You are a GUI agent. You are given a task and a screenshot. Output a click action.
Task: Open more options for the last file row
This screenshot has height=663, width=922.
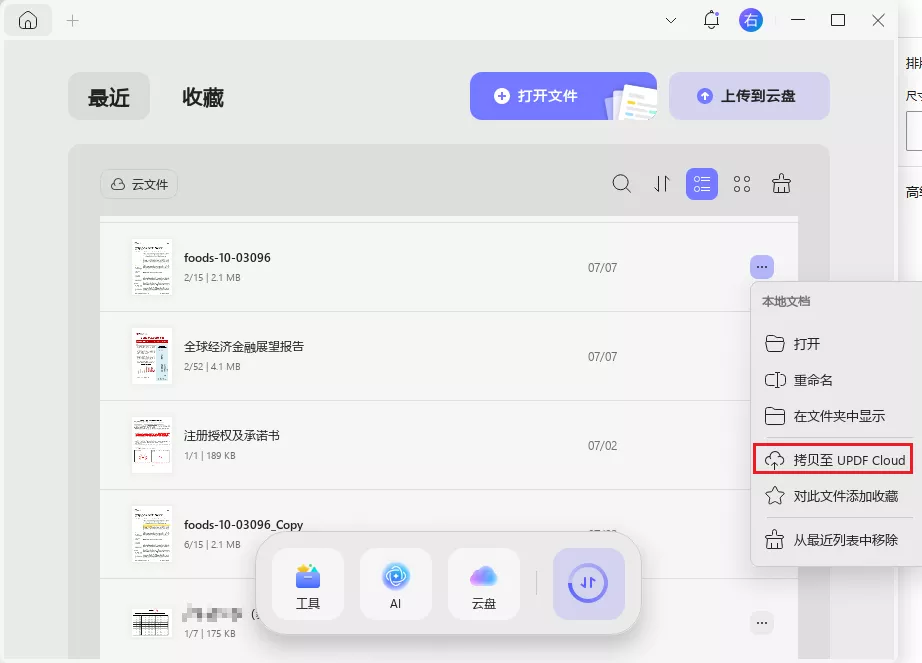click(x=762, y=622)
